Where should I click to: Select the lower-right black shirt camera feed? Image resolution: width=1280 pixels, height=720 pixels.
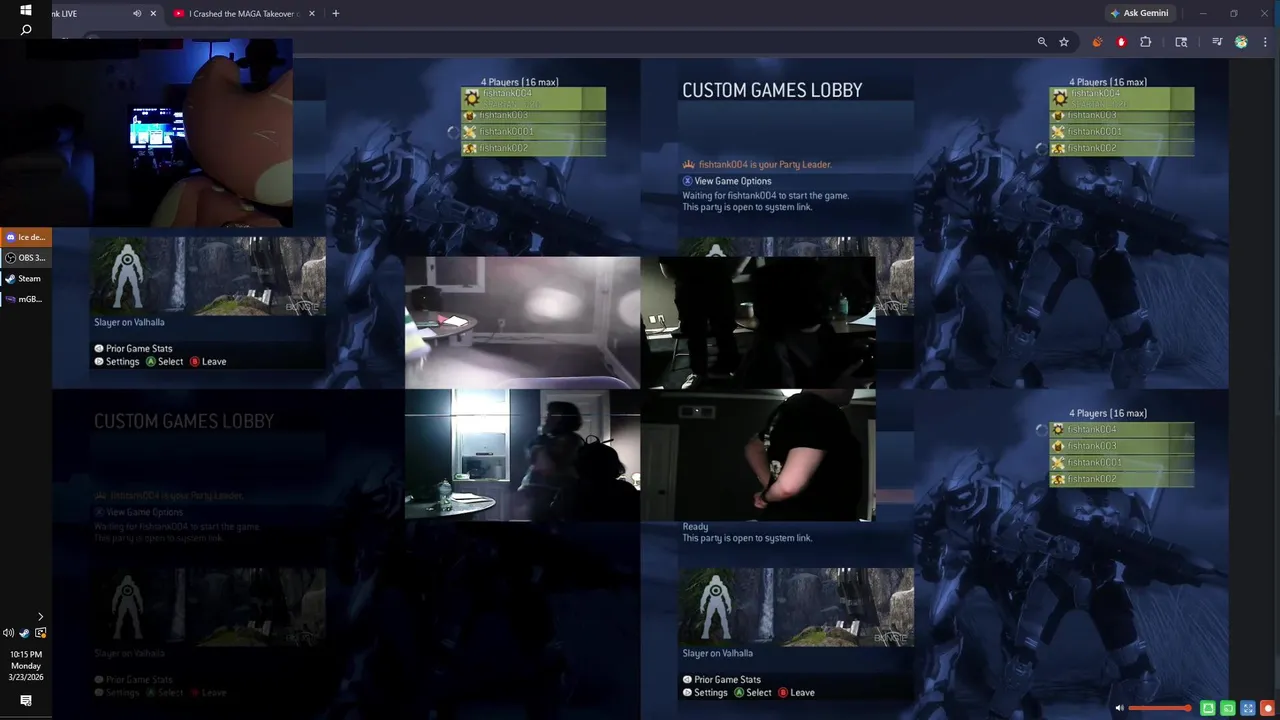pyautogui.click(x=758, y=455)
